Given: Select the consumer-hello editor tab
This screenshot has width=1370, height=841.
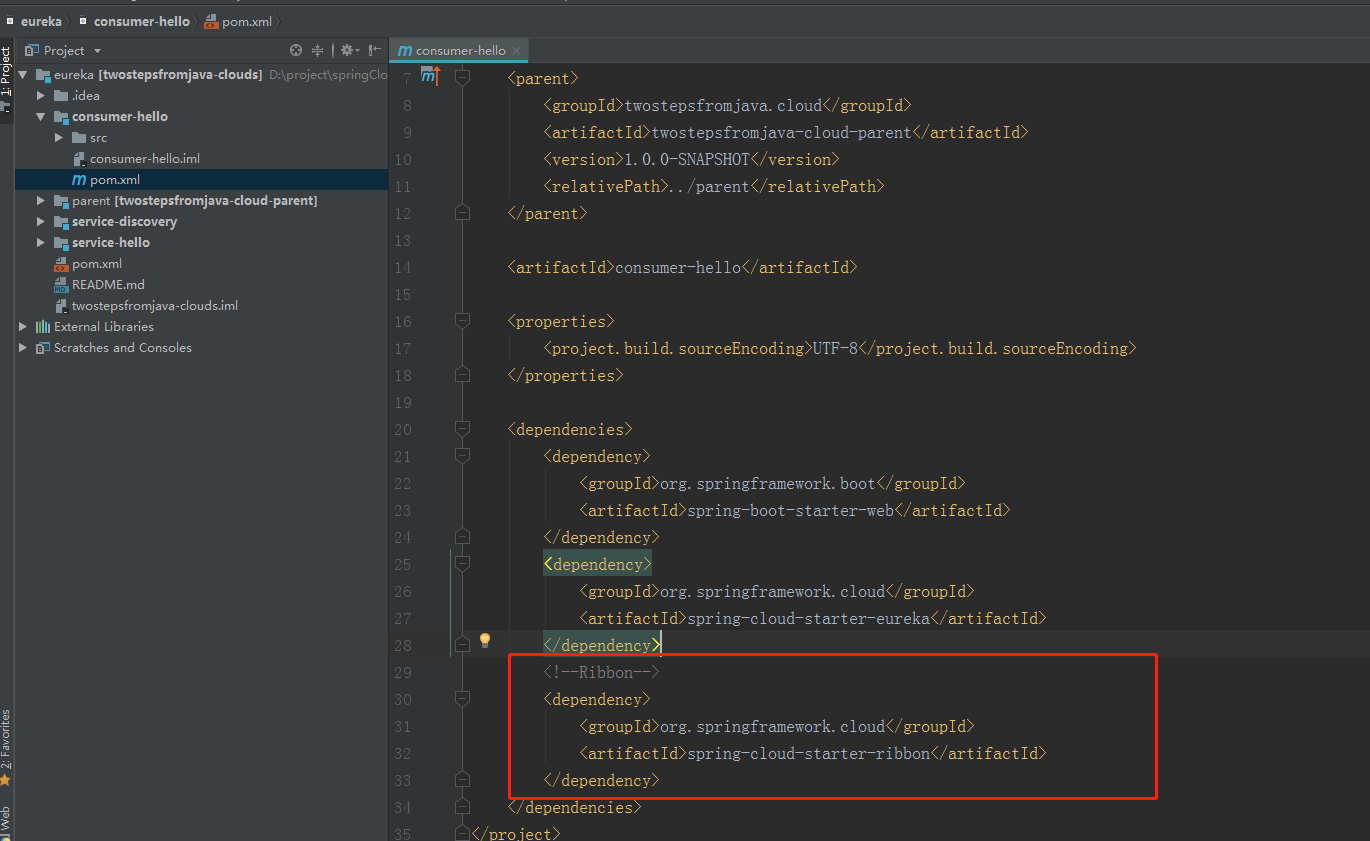Looking at the screenshot, I should point(460,50).
